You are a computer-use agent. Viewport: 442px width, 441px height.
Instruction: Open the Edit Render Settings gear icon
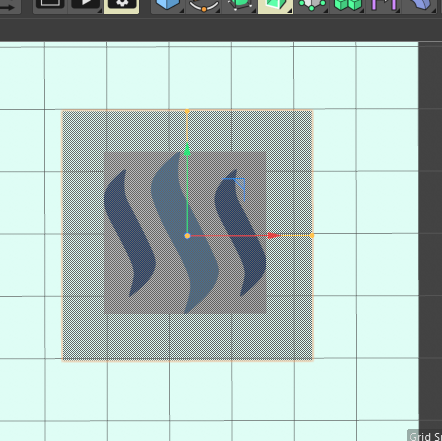[122, 5]
